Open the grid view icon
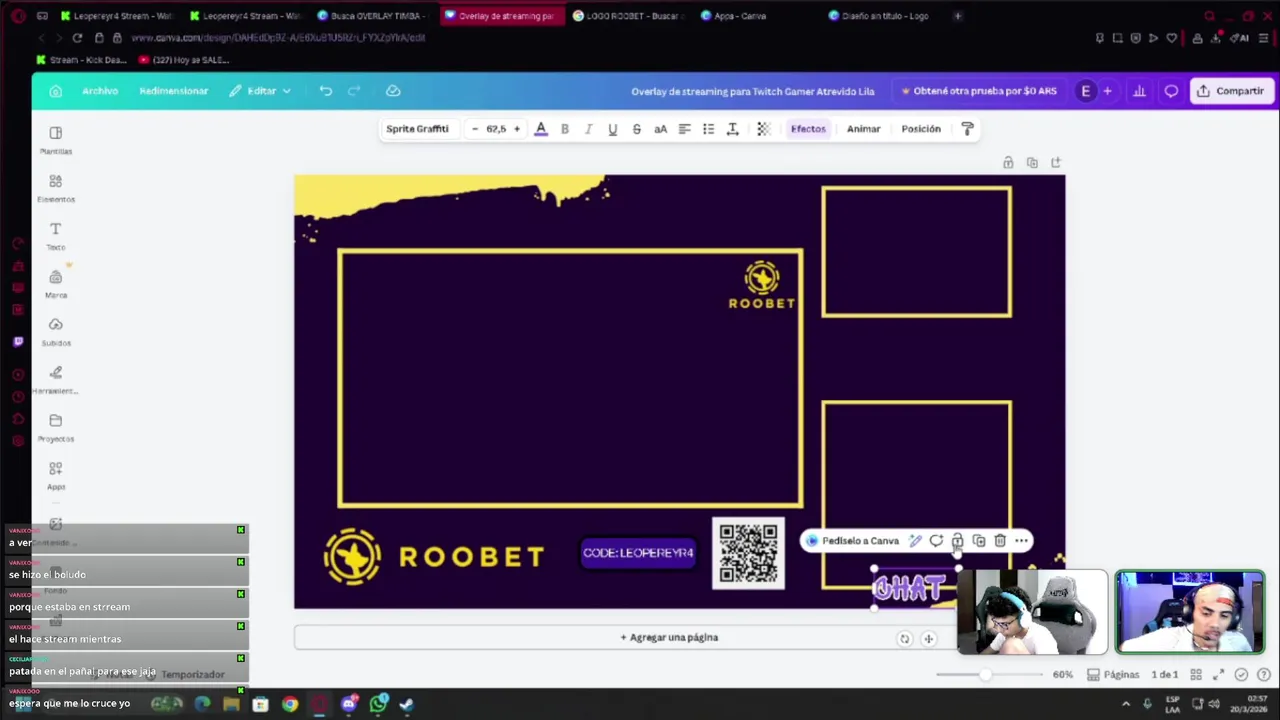The image size is (1280, 720). tap(1196, 675)
